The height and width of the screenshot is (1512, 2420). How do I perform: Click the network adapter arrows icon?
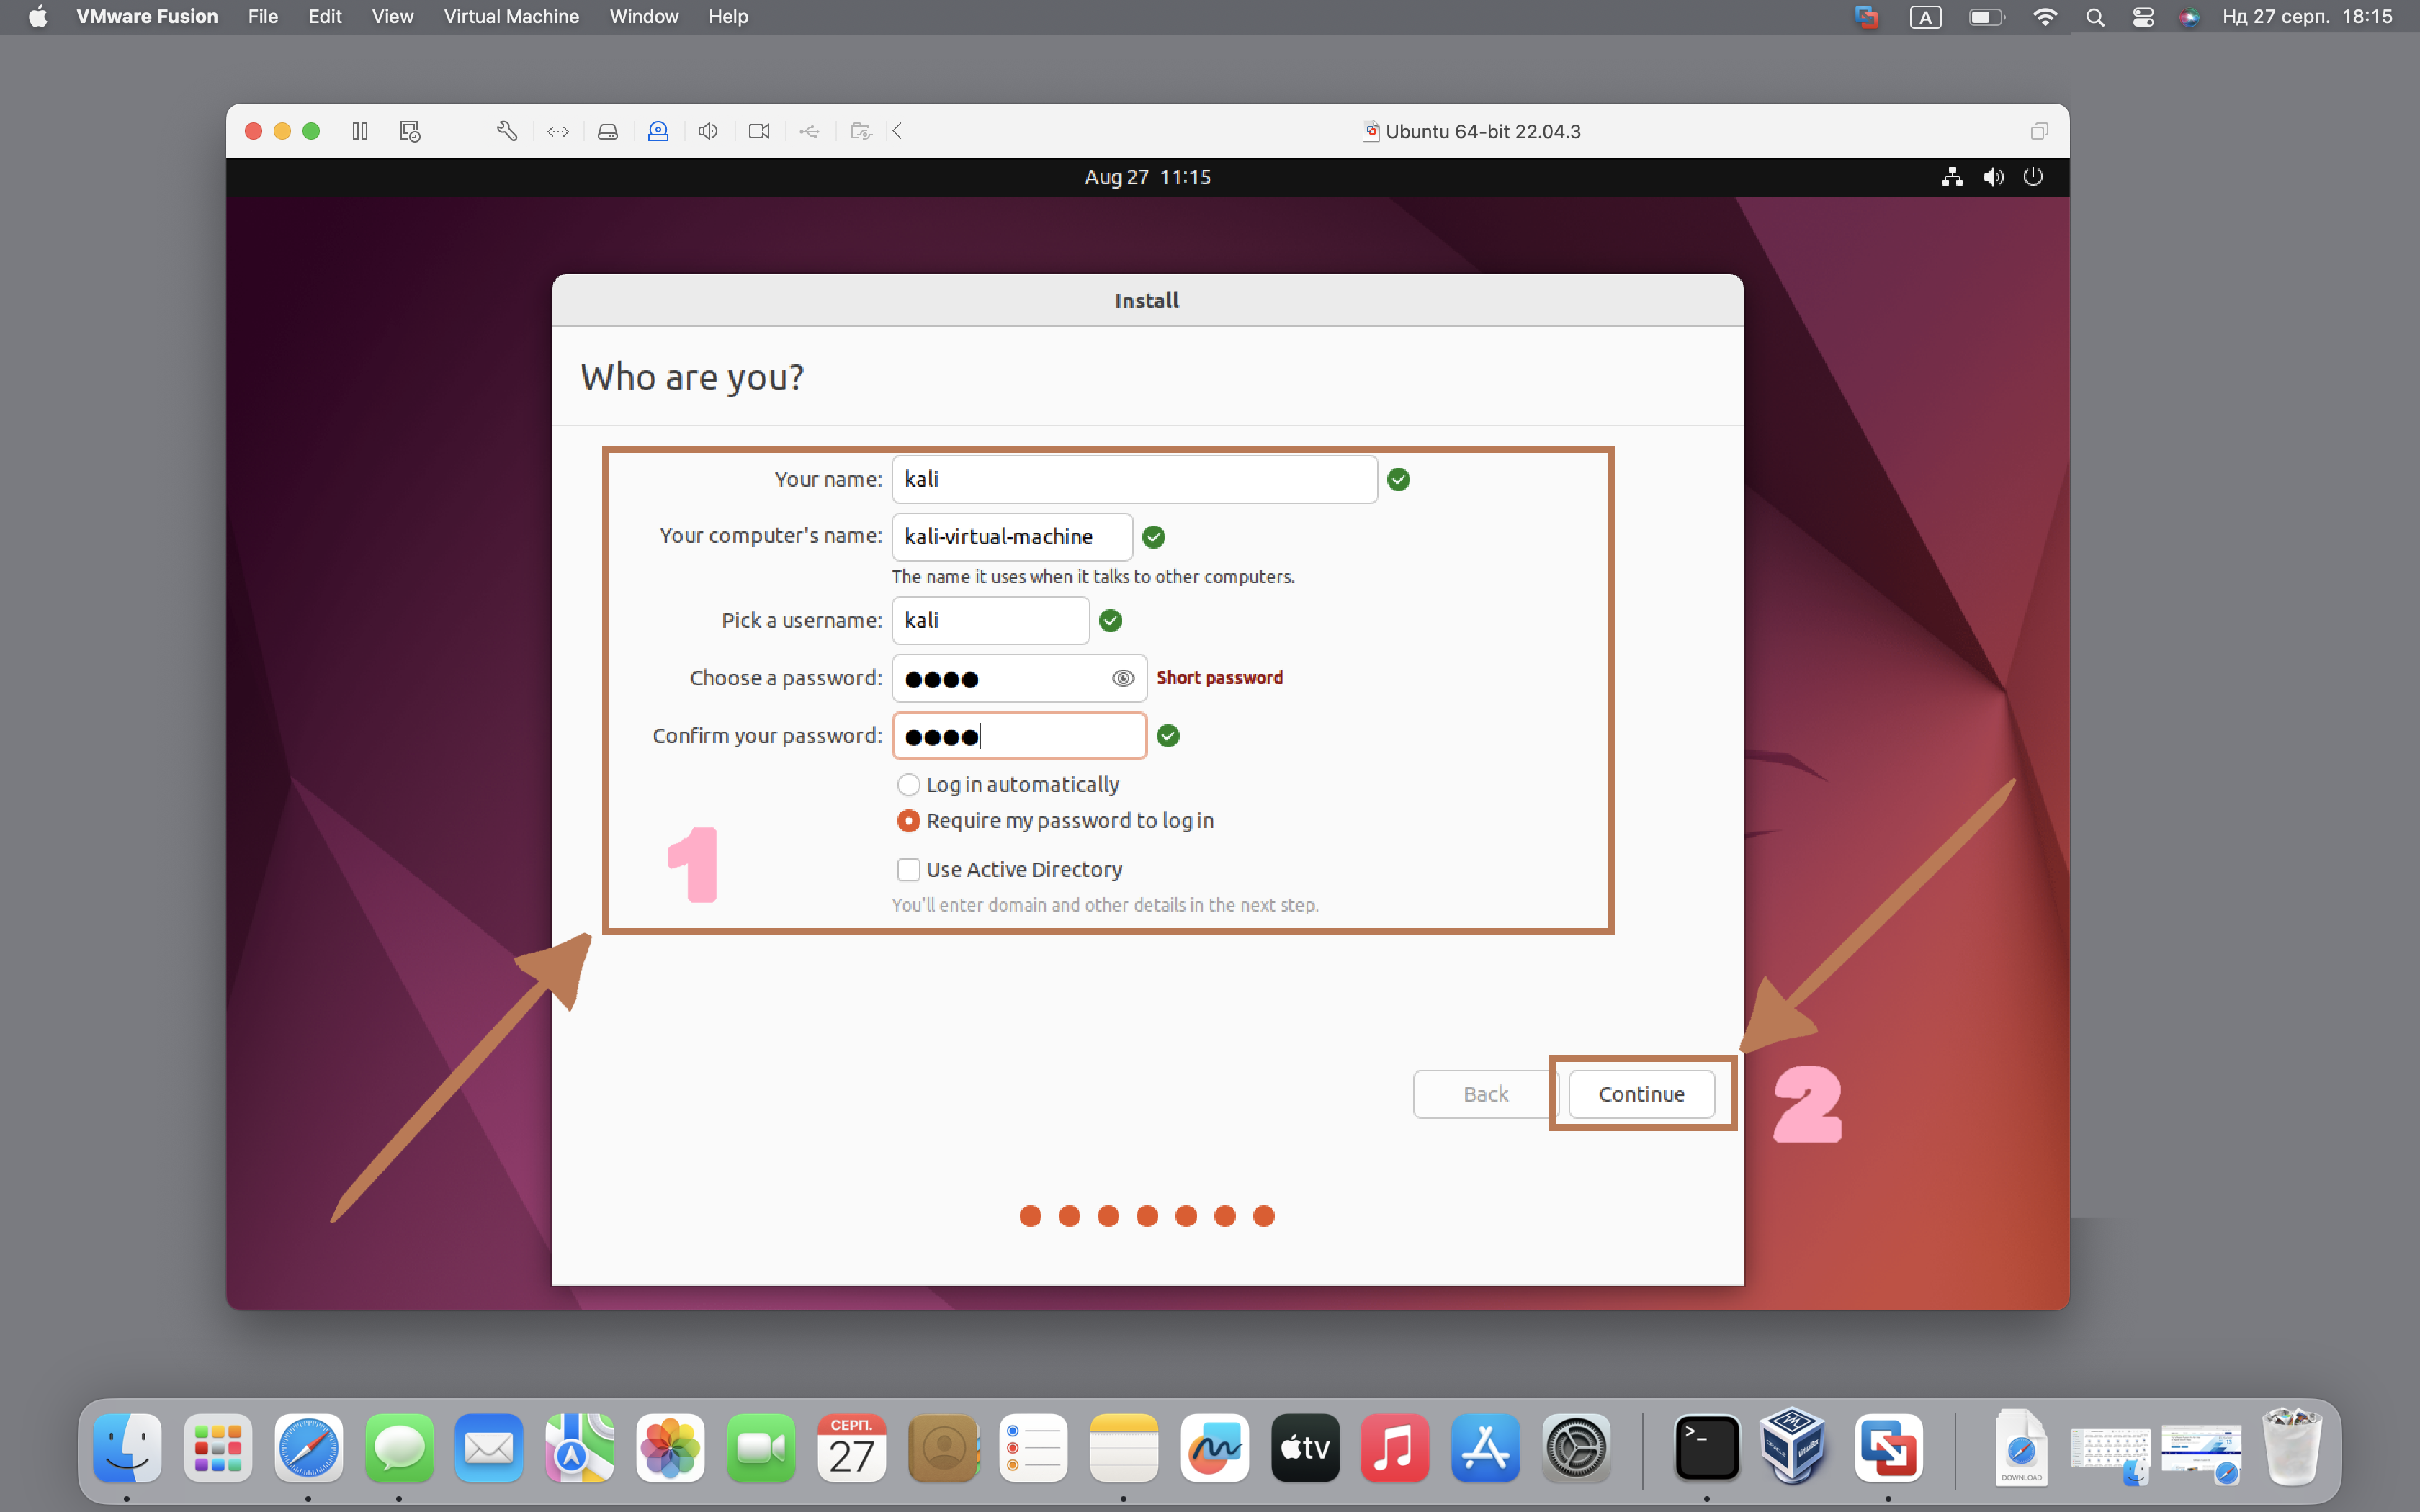[x=558, y=131]
